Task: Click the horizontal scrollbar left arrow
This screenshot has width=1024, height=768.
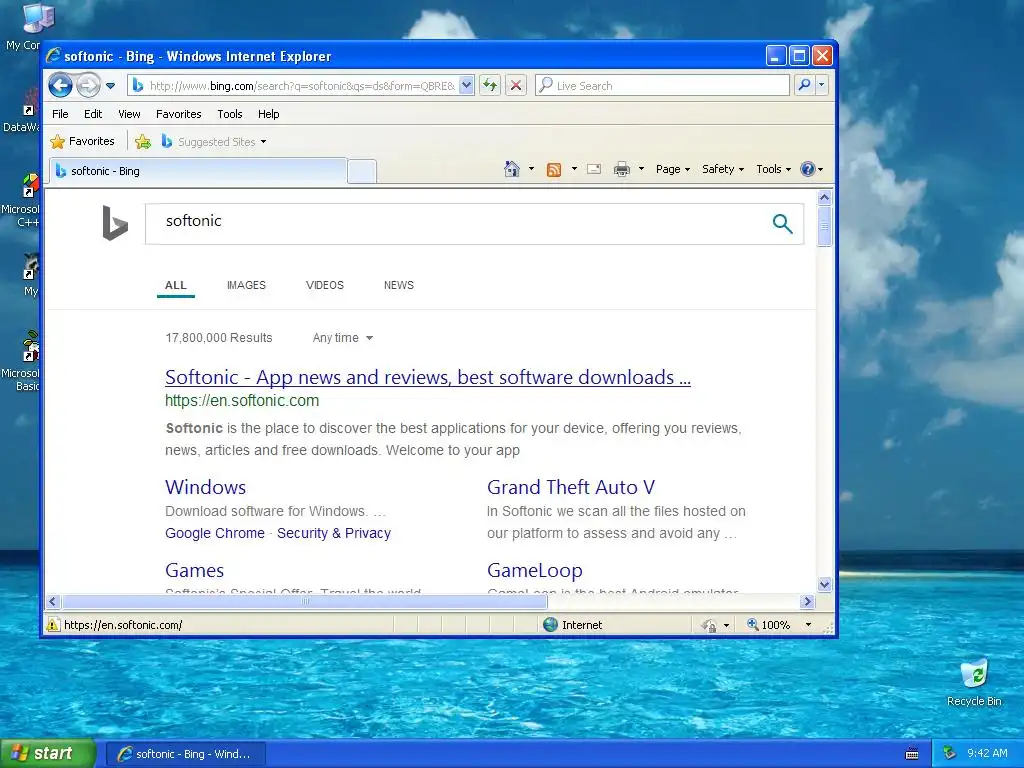Action: coord(54,601)
